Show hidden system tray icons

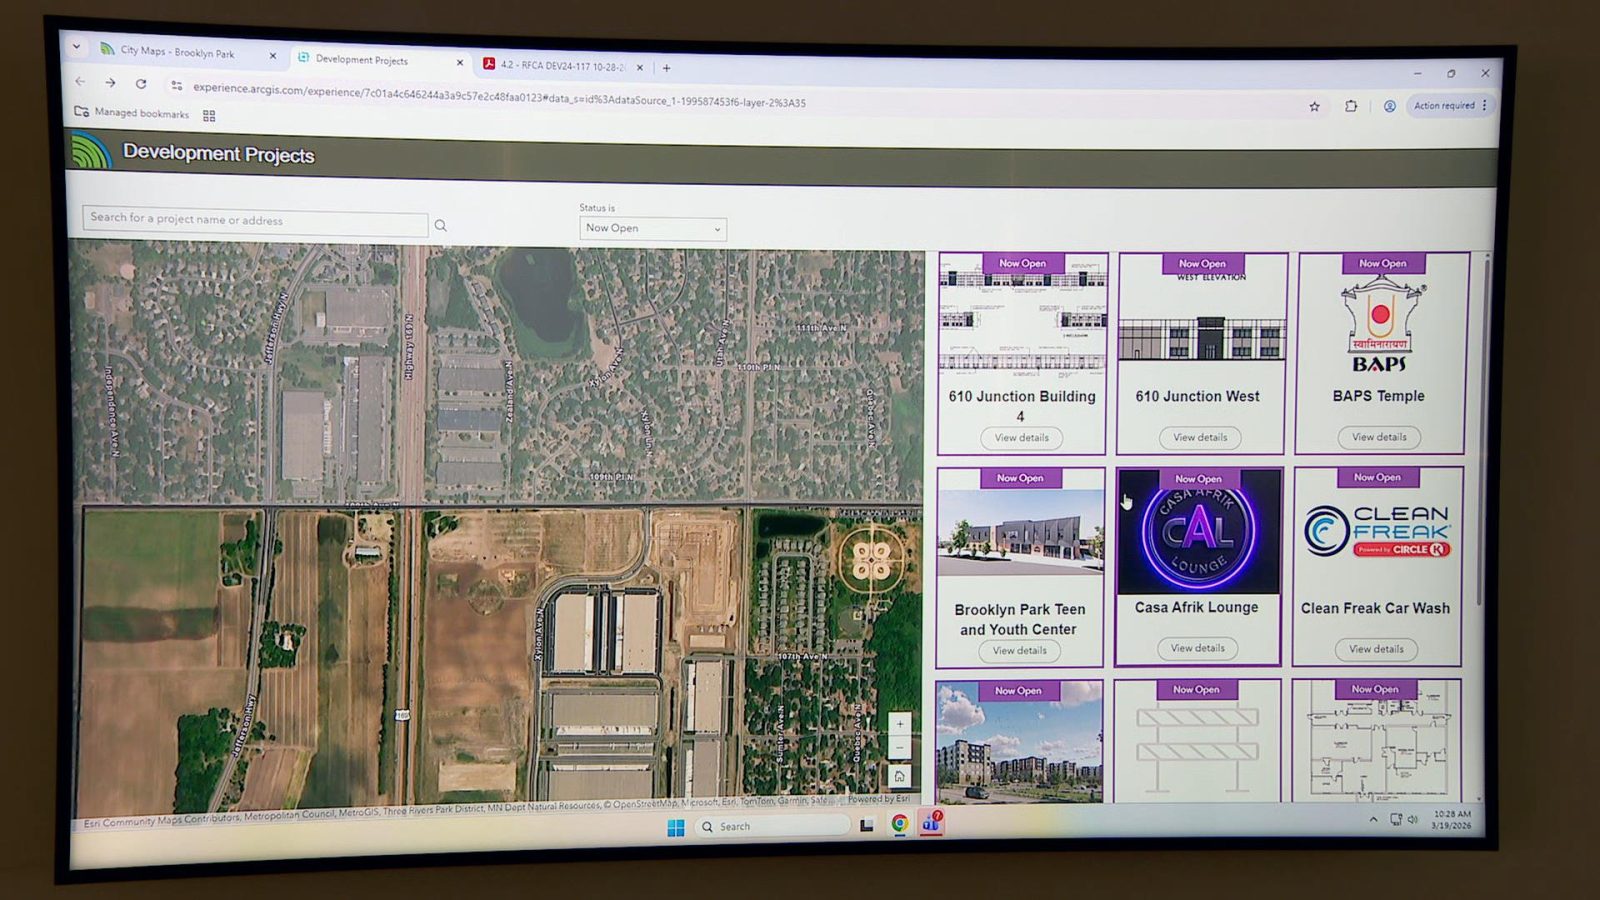tap(1373, 819)
